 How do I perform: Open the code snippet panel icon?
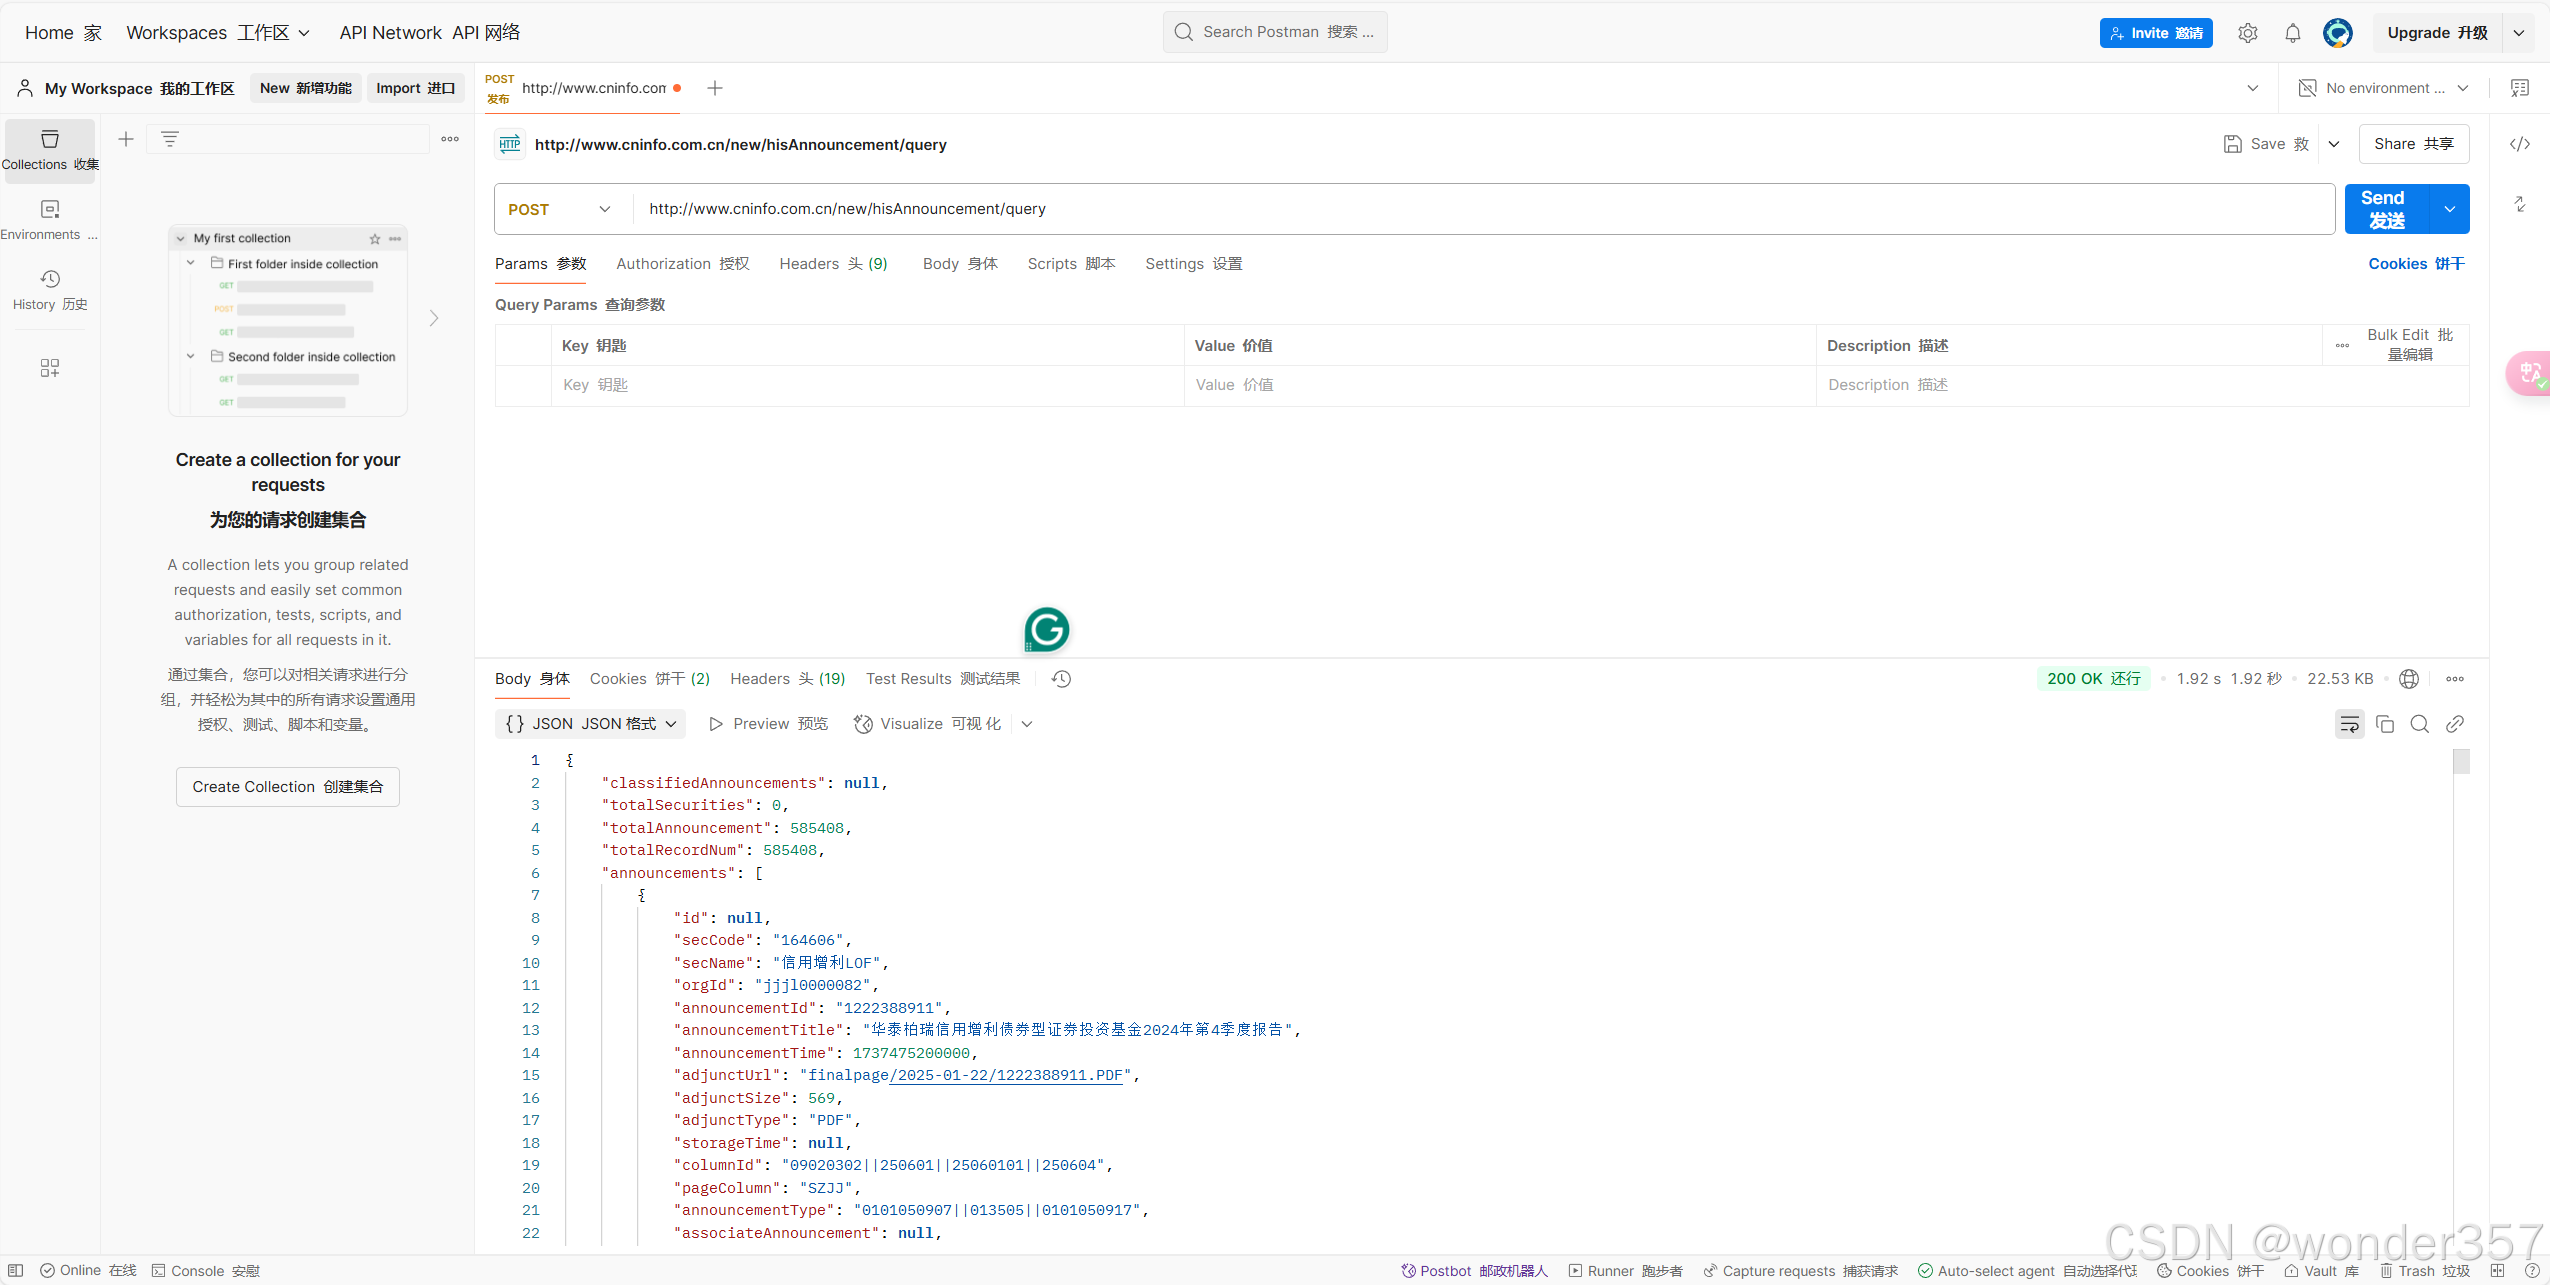pos(2519,144)
